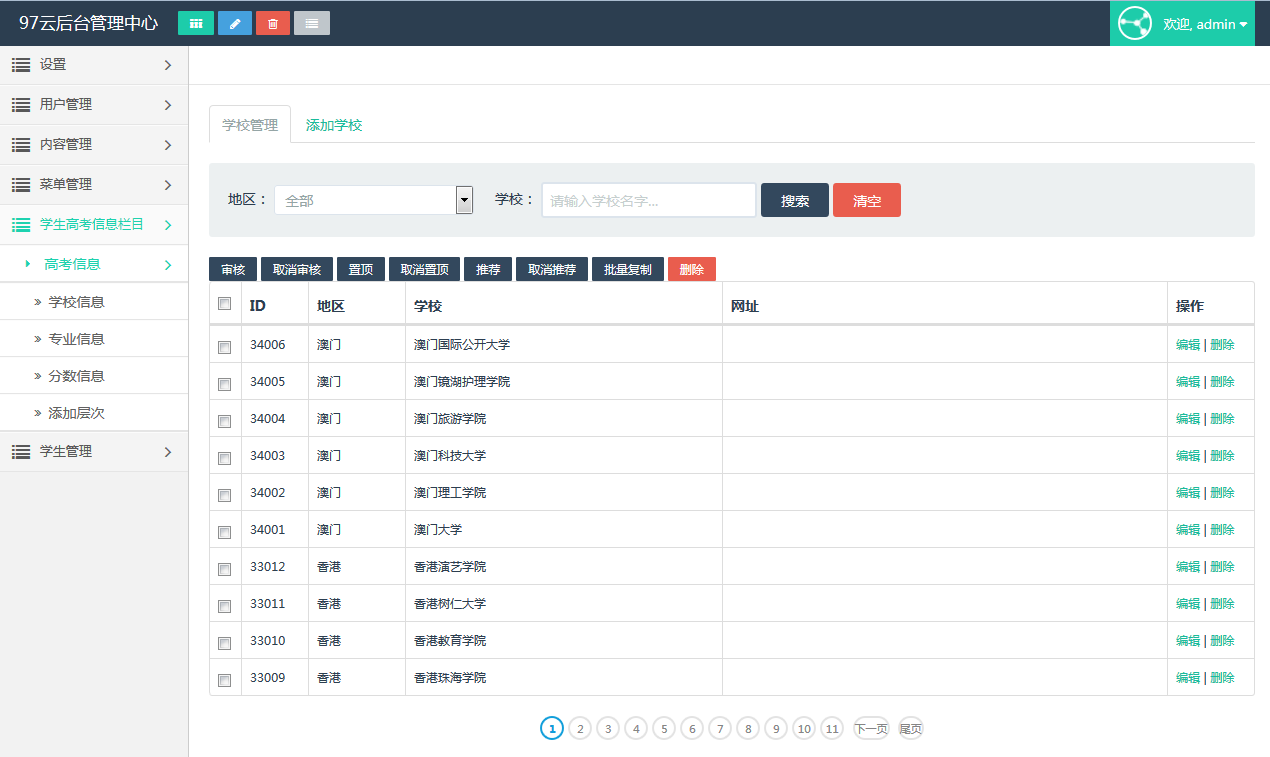Expand the 用户管理 sidebar menu
This screenshot has width=1270, height=757.
tap(94, 105)
